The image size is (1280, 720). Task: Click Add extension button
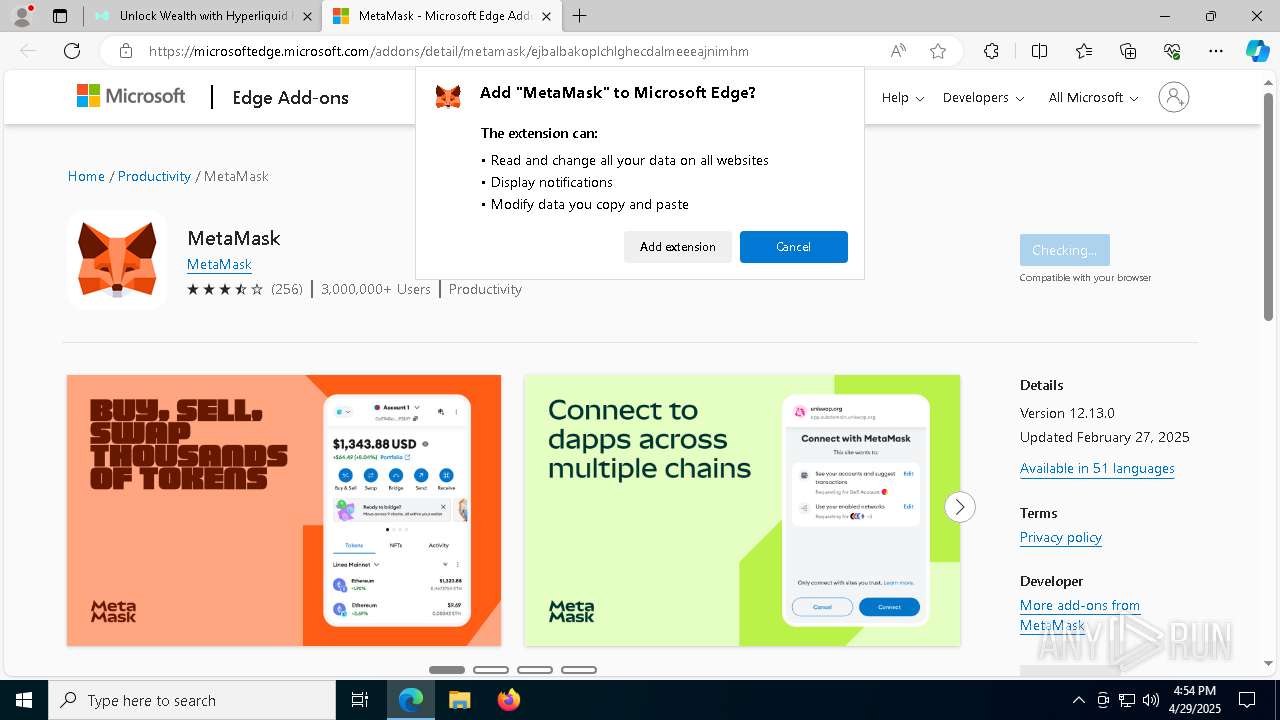tap(678, 247)
